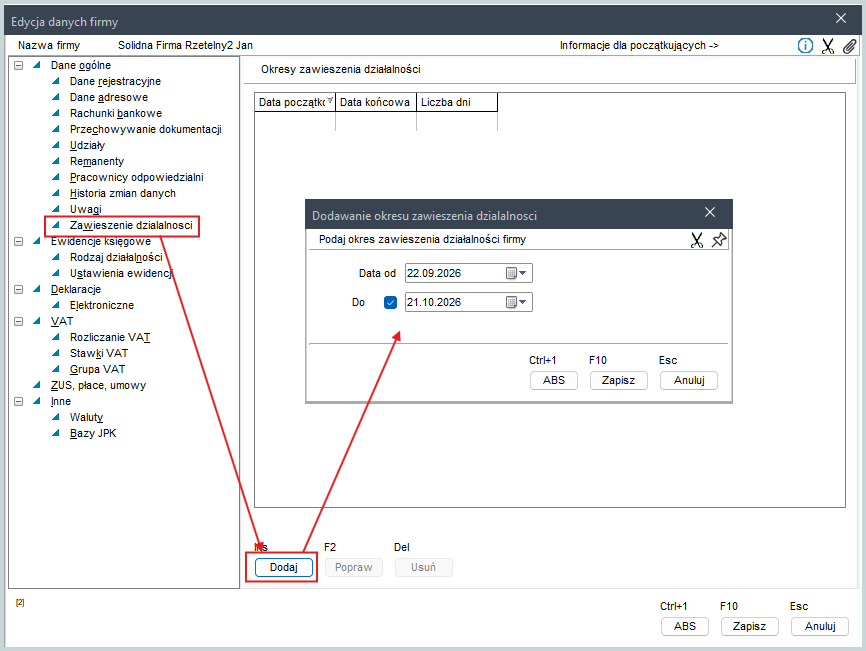Collapse the VAT tree node
The width and height of the screenshot is (866, 651).
pyautogui.click(x=19, y=321)
